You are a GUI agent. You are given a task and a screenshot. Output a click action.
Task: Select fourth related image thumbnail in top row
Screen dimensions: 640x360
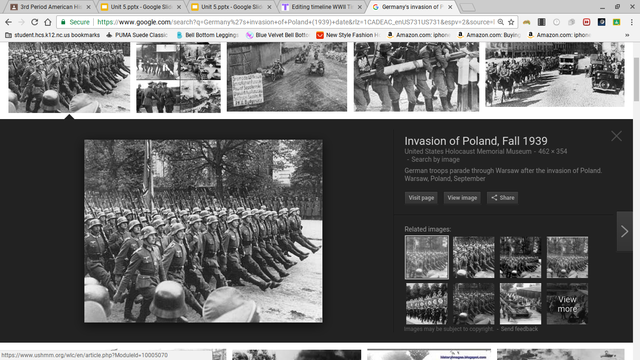pyautogui.click(x=567, y=257)
